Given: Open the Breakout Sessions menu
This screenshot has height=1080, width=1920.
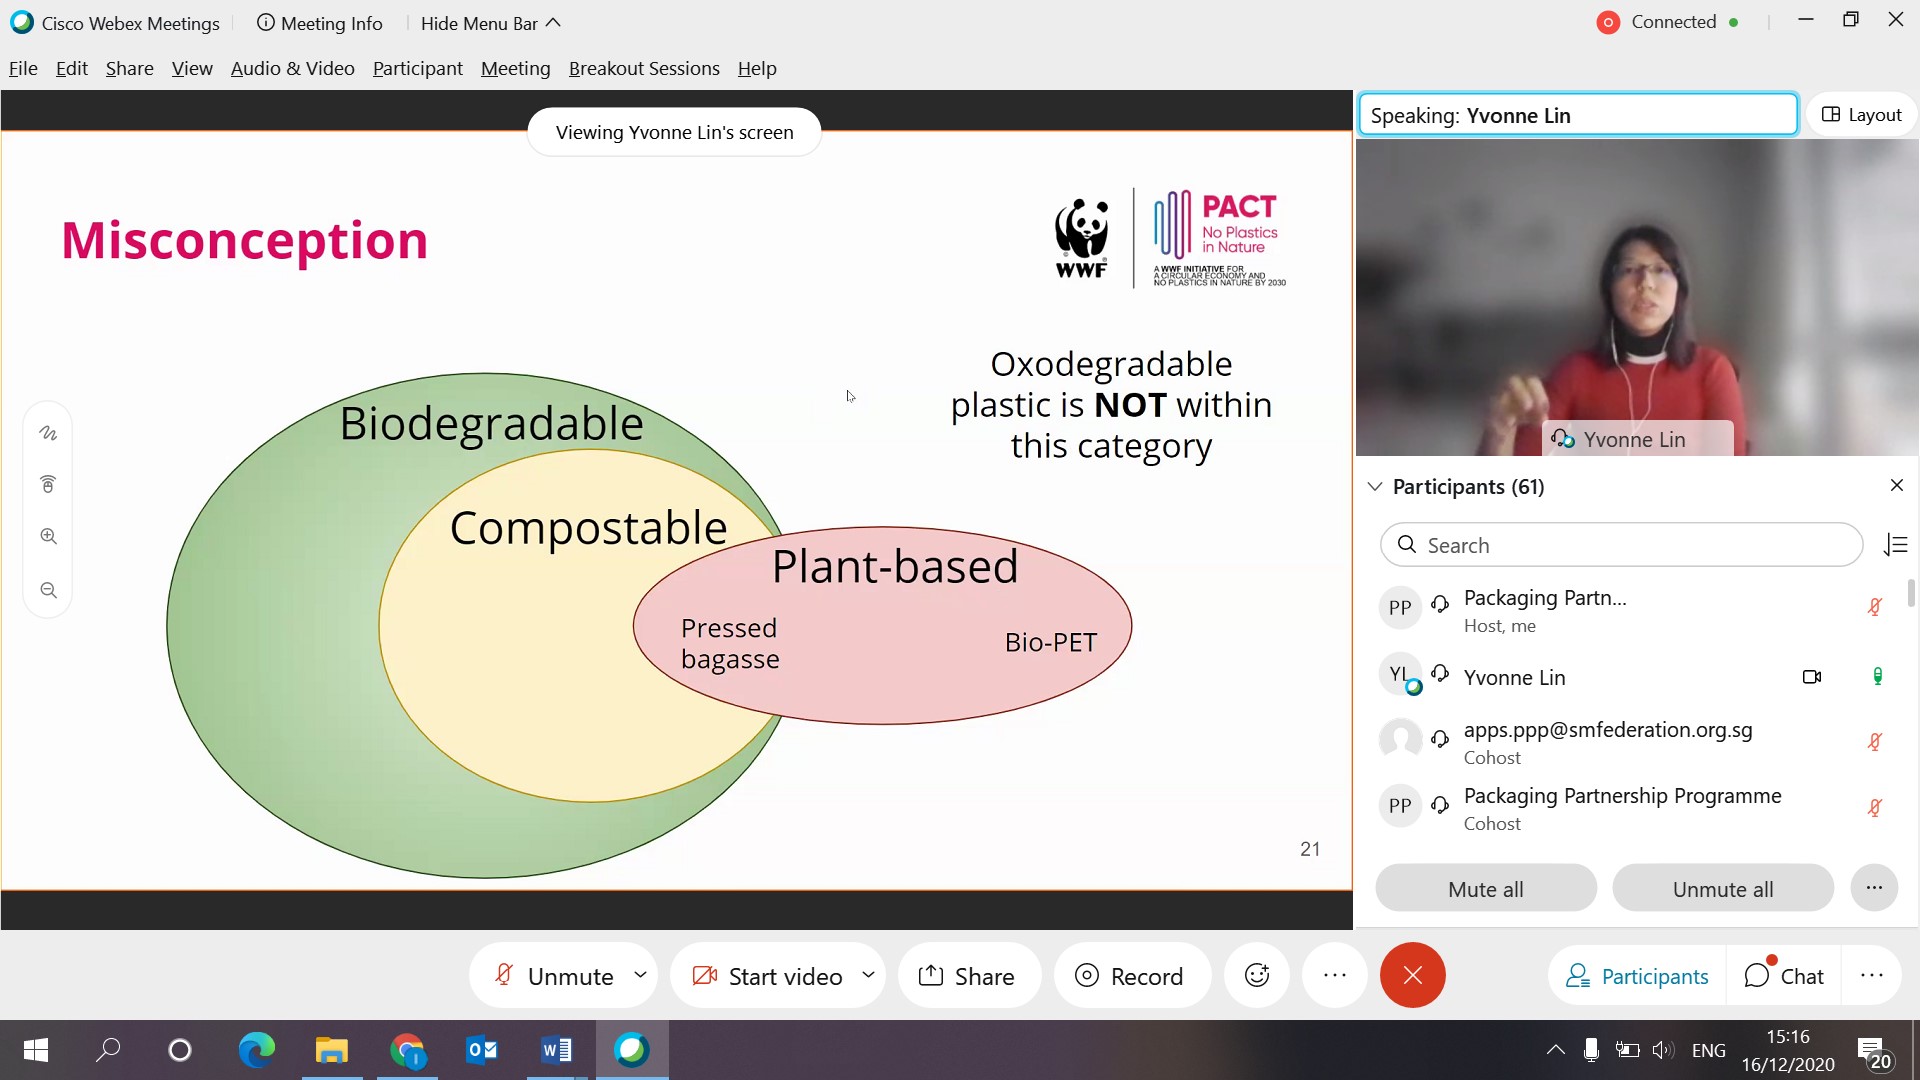Looking at the screenshot, I should [644, 68].
